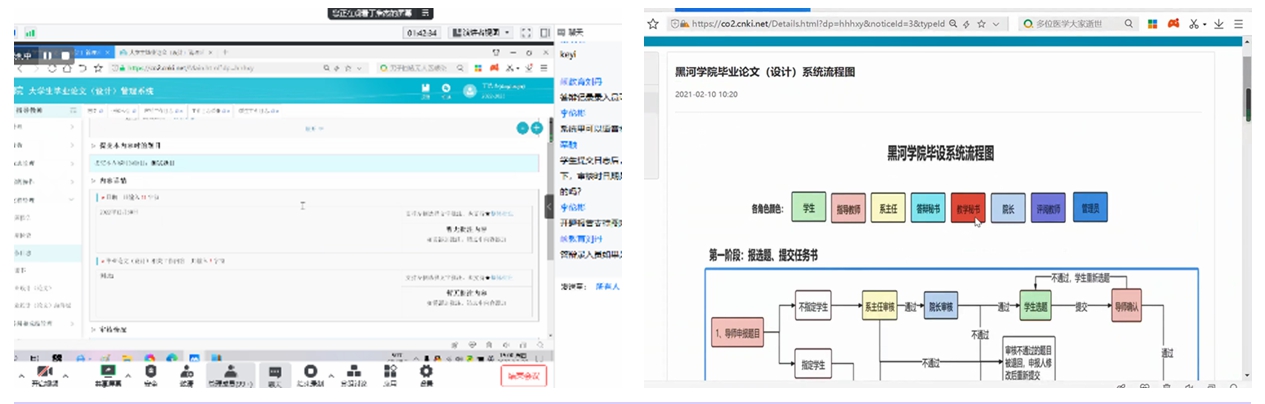Image resolution: width=1265 pixels, height=404 pixels.
Task: Click the Record circle icon in meeting toolbar
Action: tap(311, 371)
